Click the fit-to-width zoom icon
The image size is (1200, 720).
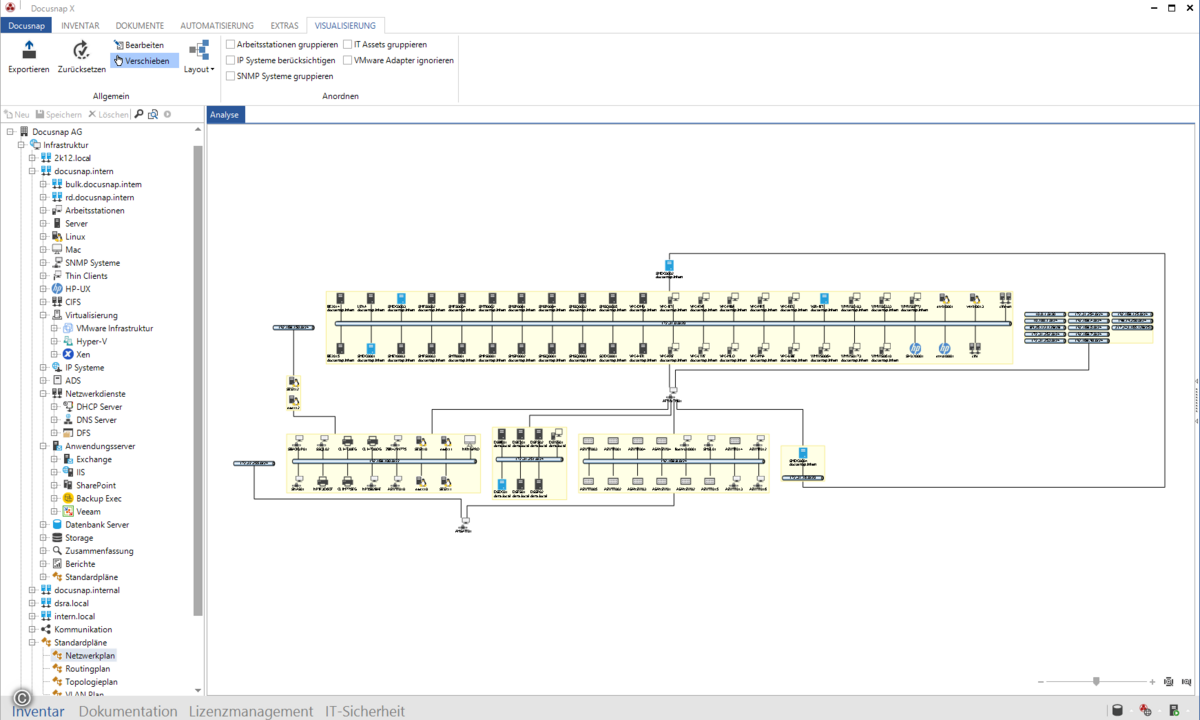point(1187,682)
